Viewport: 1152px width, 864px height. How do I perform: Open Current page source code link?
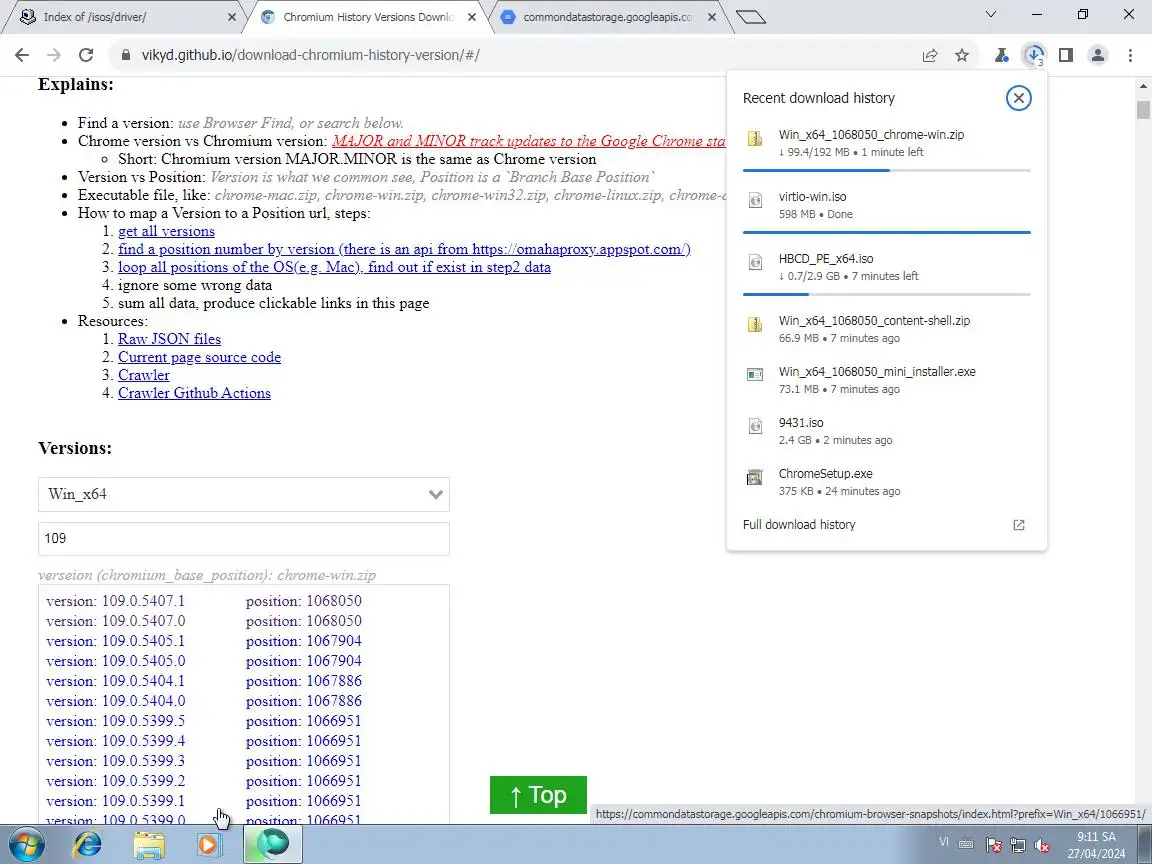[199, 357]
